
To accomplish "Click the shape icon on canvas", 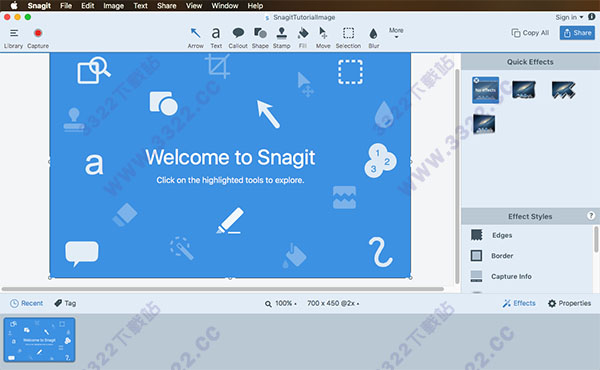I will click(x=163, y=103).
